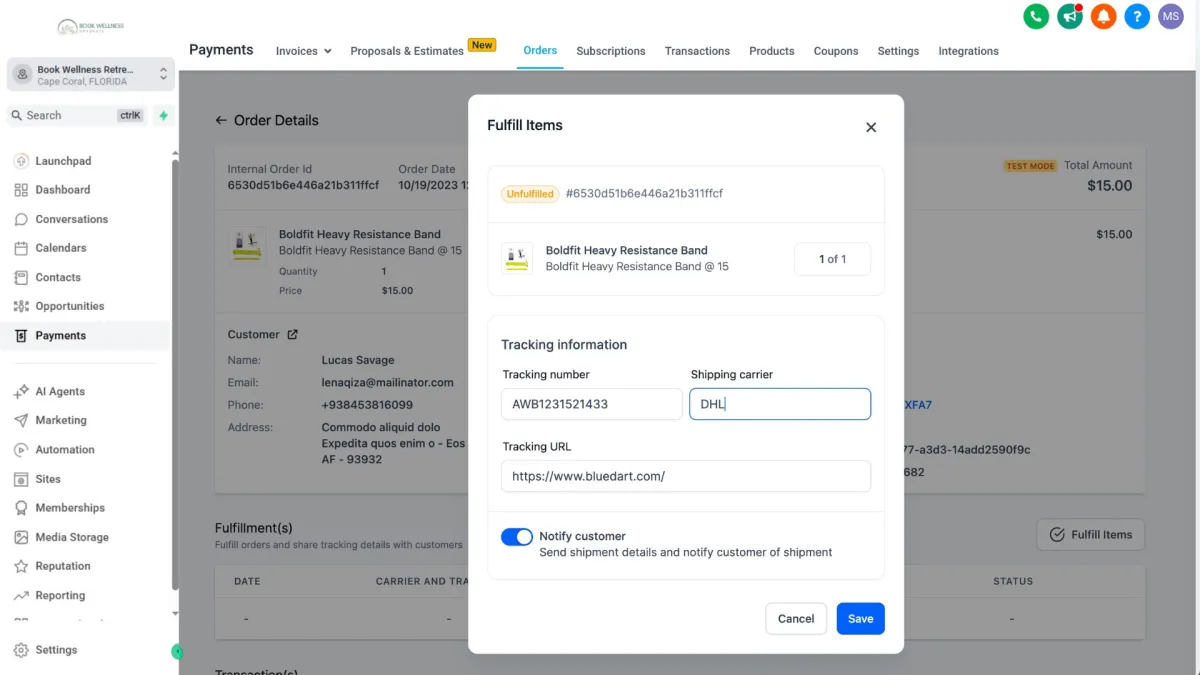Screen dimensions: 1200x675
Task: Toggle the Notify customer switch
Action: [517, 537]
